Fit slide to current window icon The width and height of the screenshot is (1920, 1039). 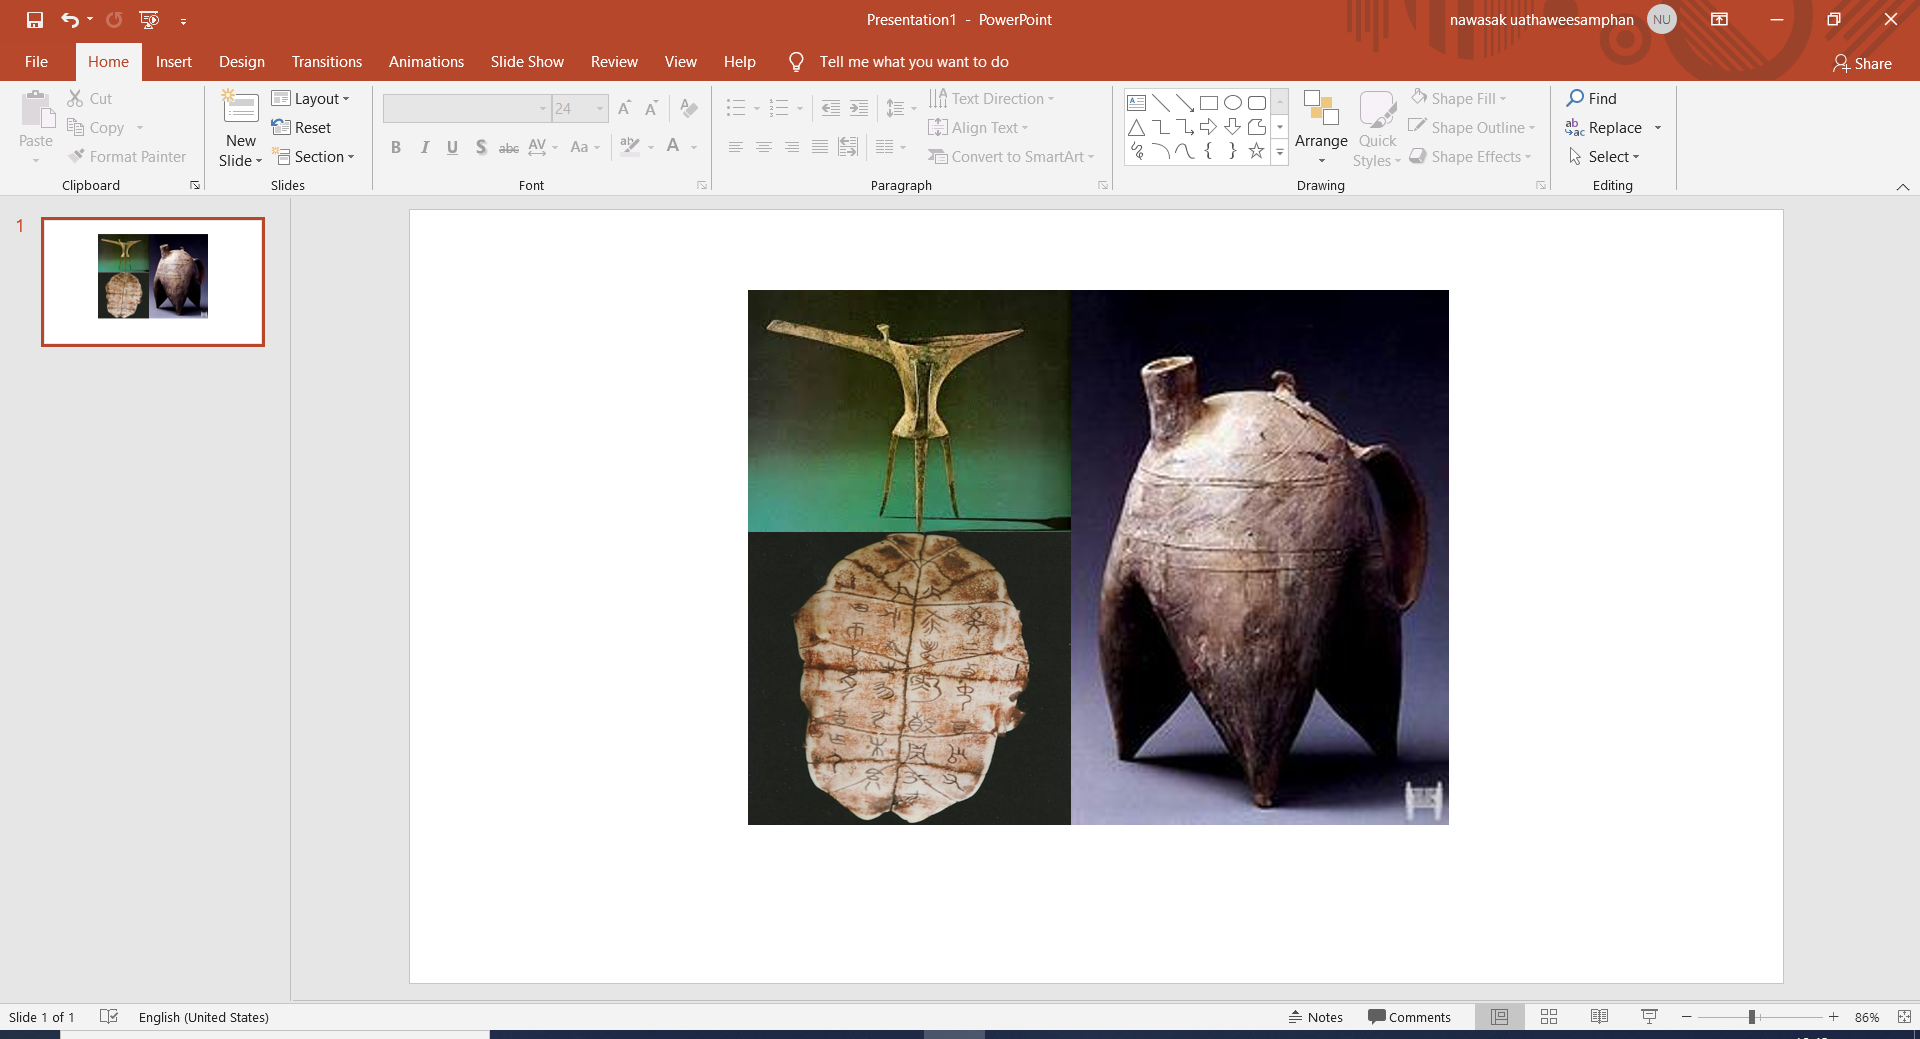1904,1017
